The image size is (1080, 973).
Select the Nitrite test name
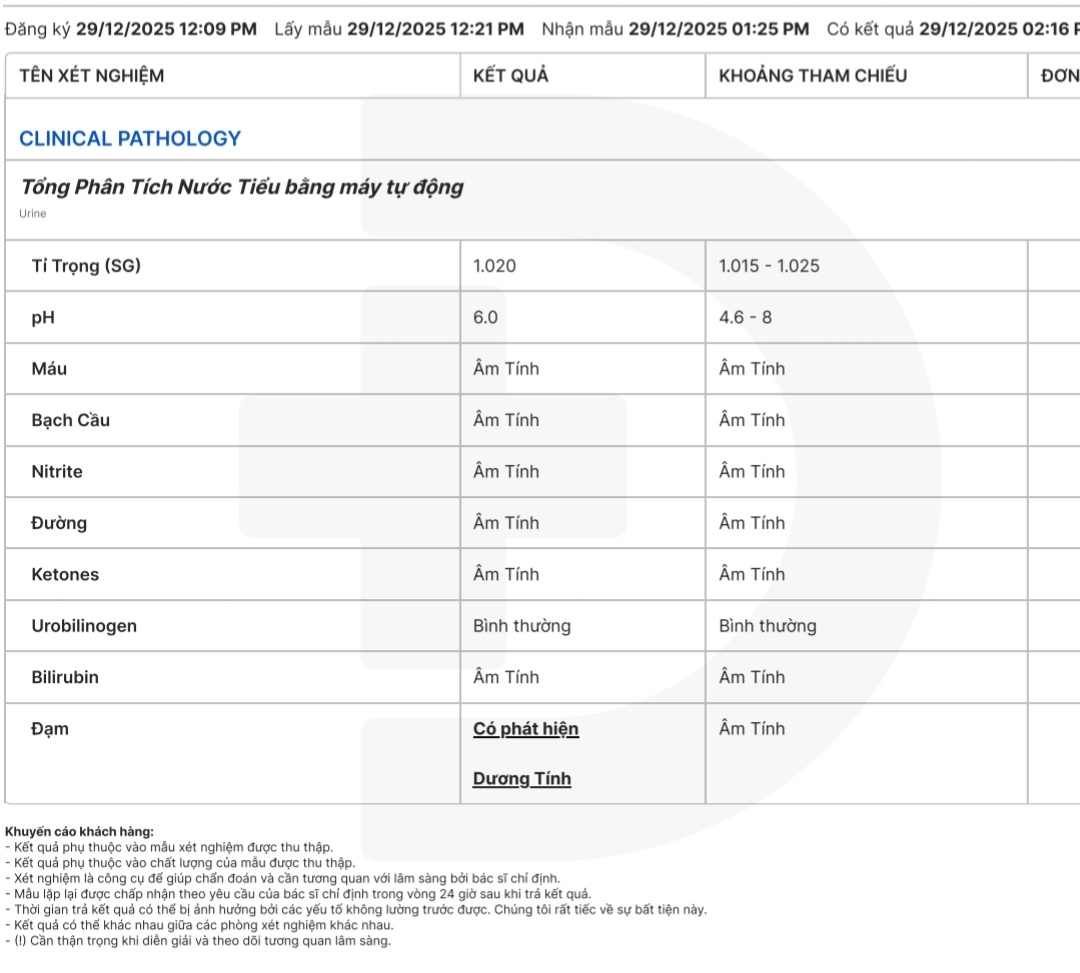[57, 472]
